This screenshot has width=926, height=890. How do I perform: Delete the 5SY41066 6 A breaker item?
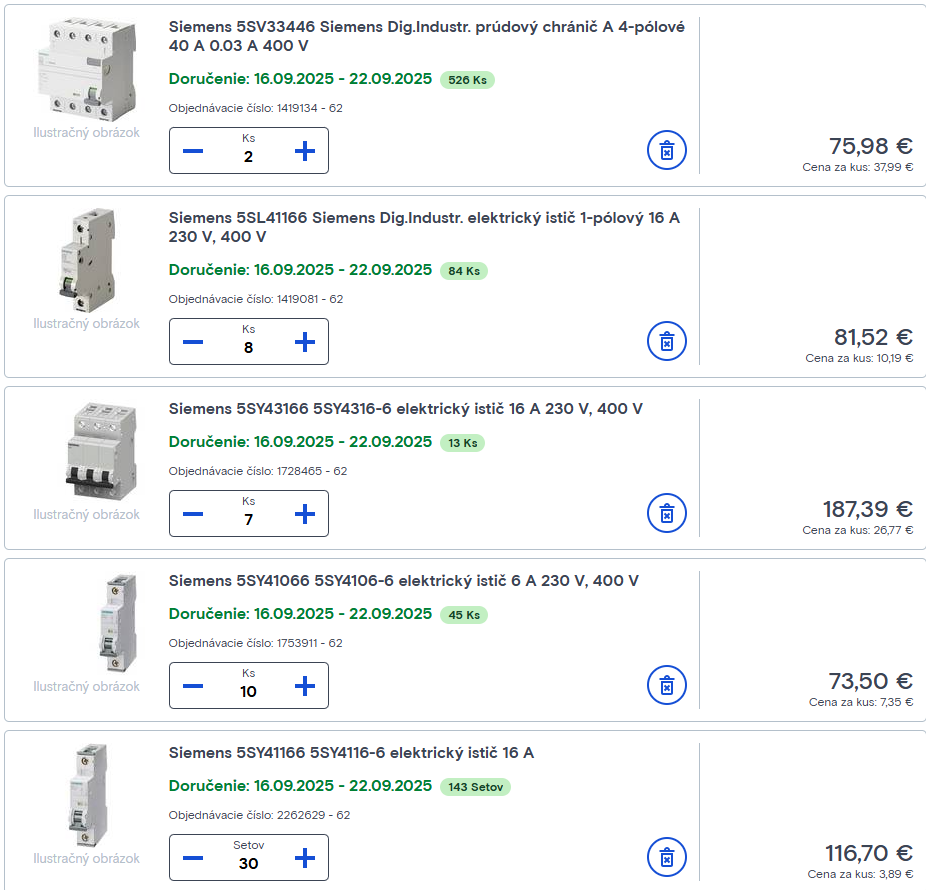[x=665, y=685]
